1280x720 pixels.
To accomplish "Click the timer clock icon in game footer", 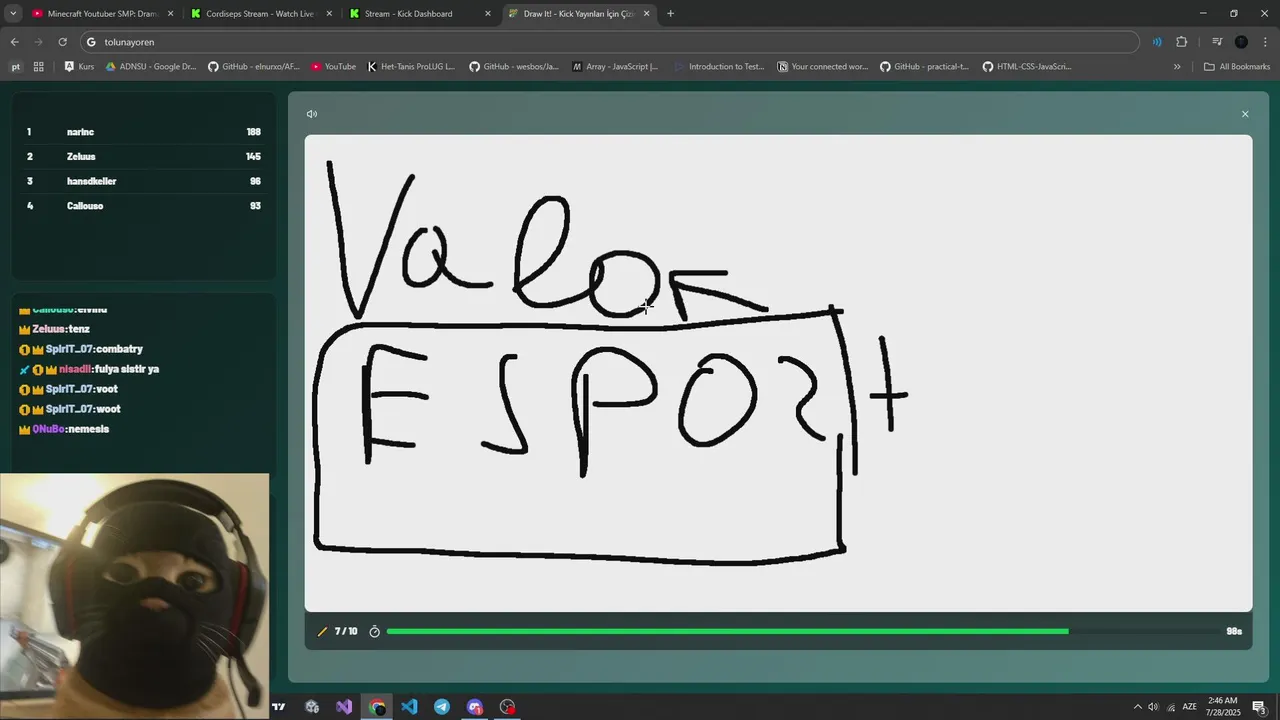I will pyautogui.click(x=375, y=632).
